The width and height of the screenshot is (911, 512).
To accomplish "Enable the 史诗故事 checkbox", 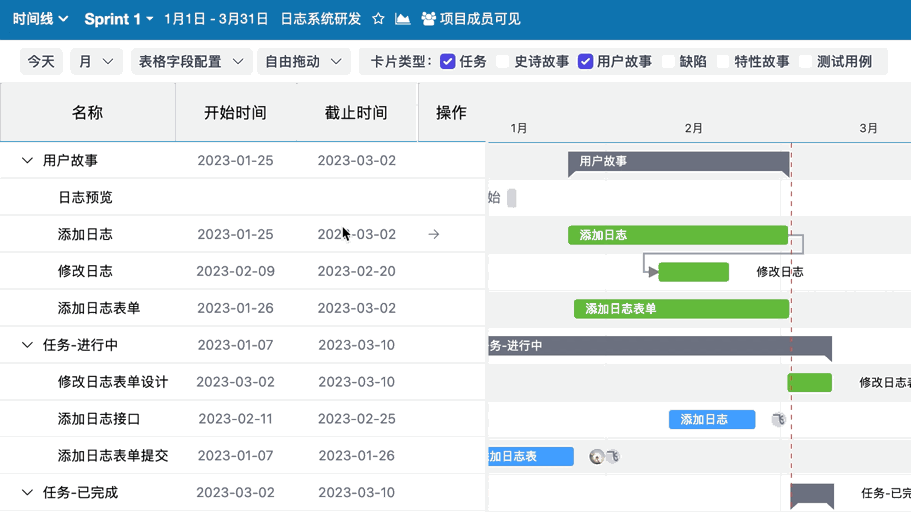I will 503,62.
